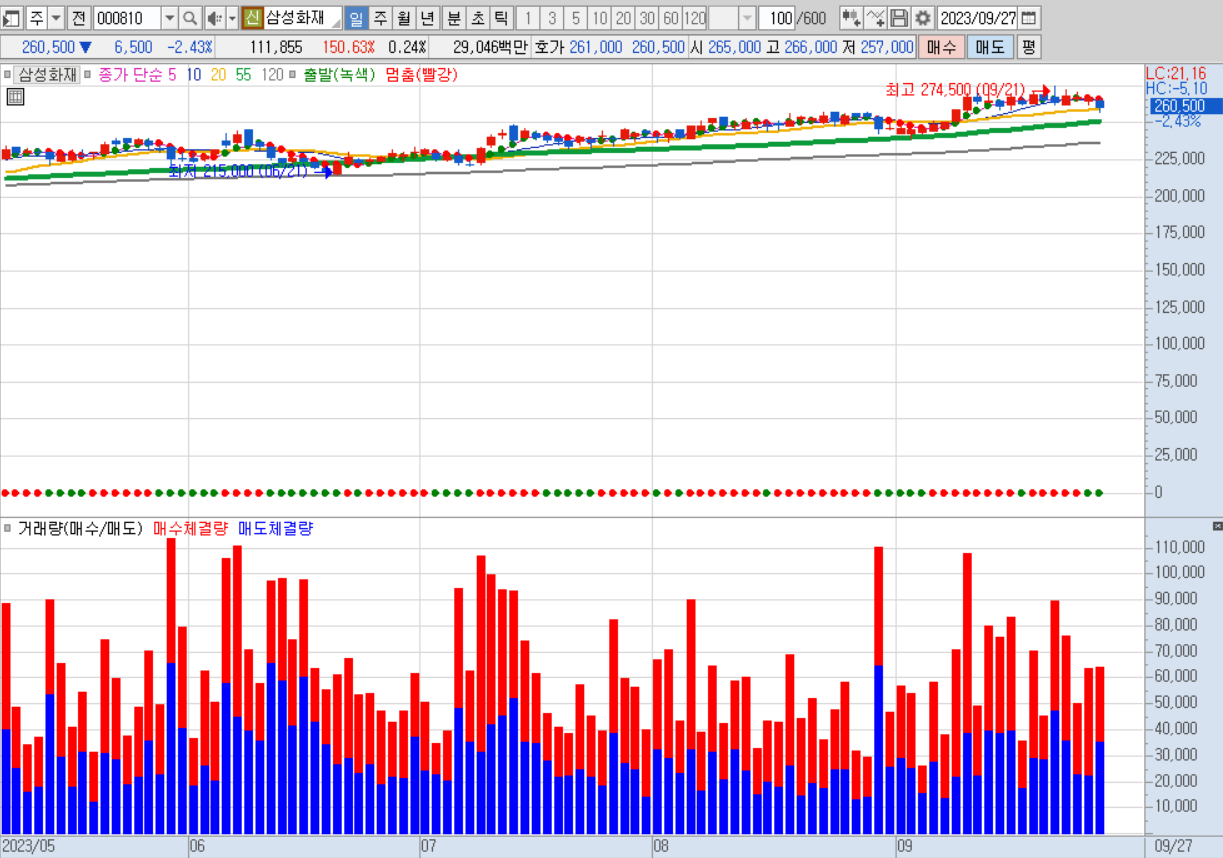Switch to the 월 monthly chart period

[x=403, y=18]
